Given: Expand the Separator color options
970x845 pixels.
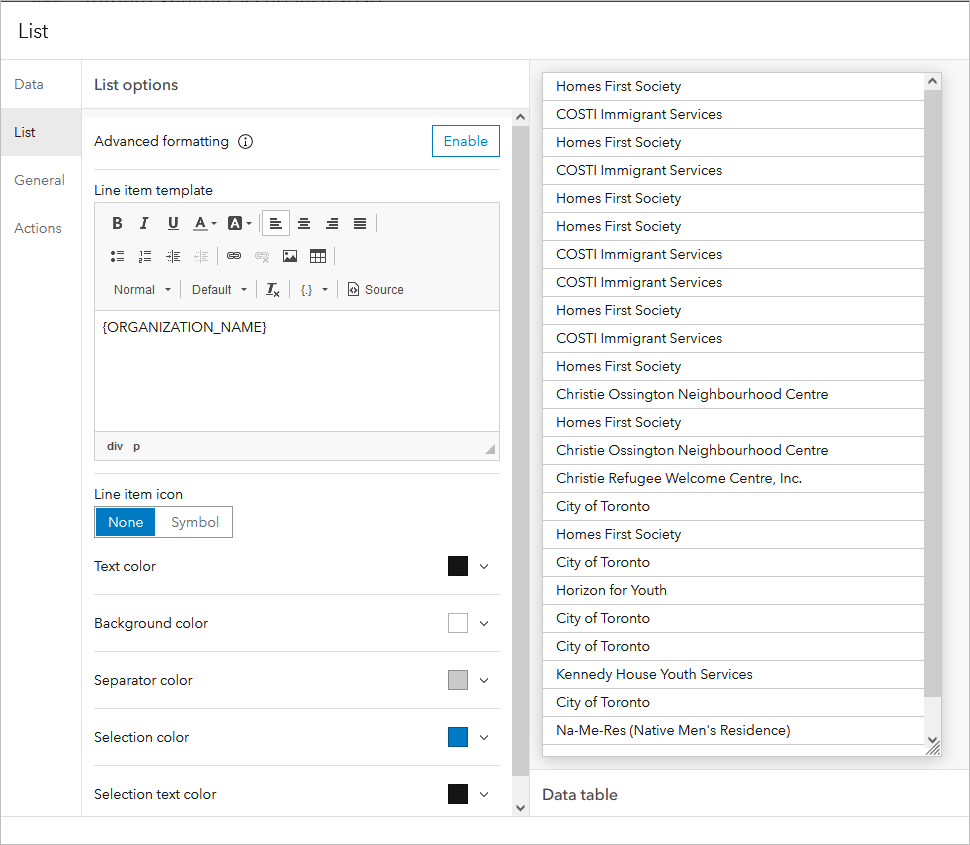Looking at the screenshot, I should pyautogui.click(x=484, y=680).
